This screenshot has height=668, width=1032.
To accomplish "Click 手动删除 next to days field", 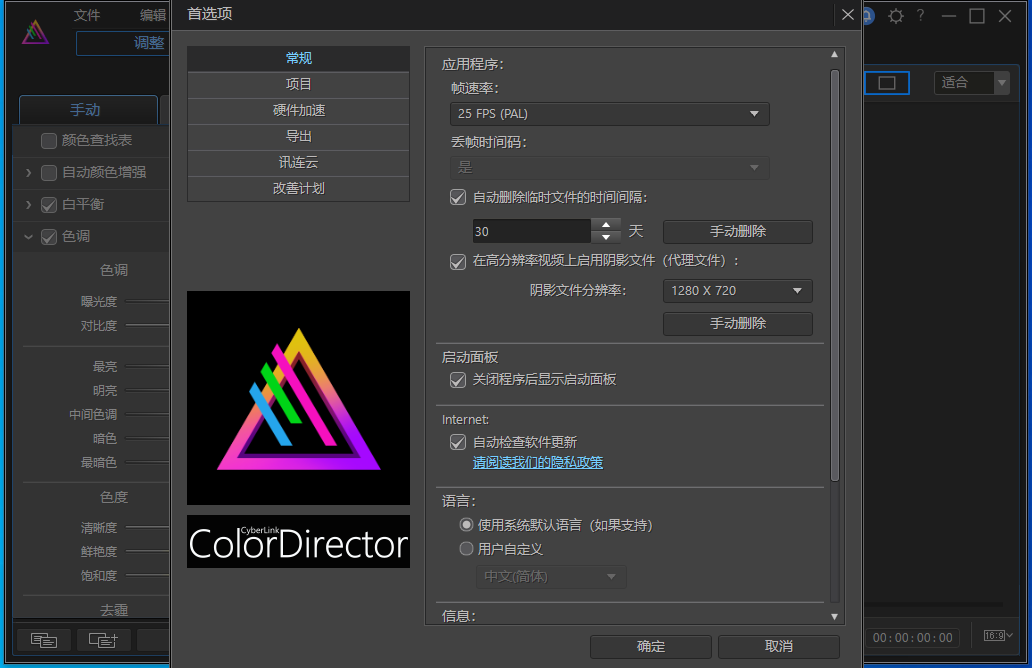I will click(737, 232).
